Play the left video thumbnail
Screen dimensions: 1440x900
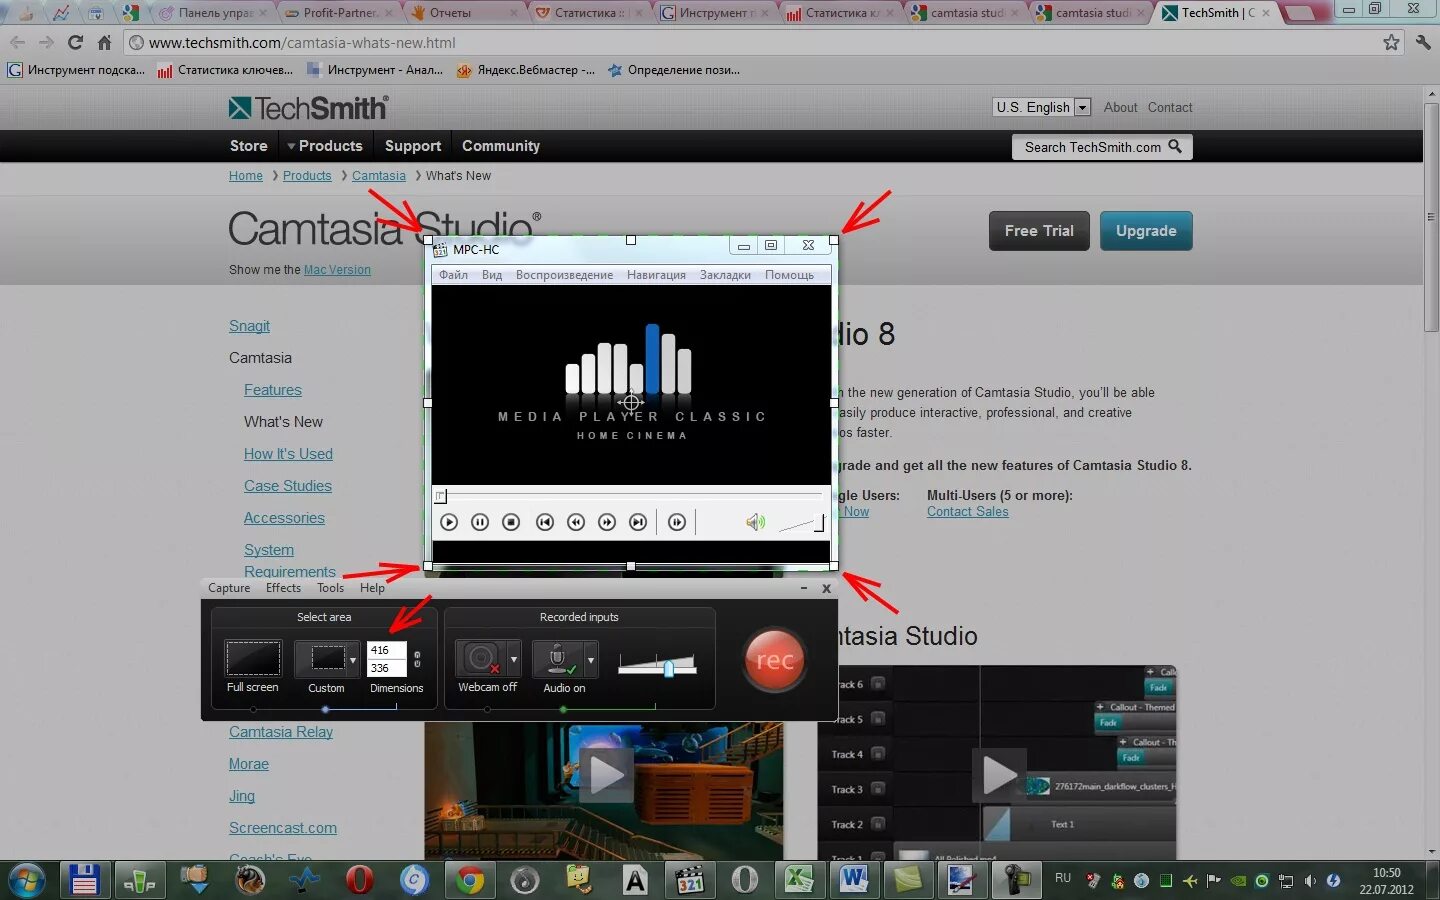tap(605, 773)
